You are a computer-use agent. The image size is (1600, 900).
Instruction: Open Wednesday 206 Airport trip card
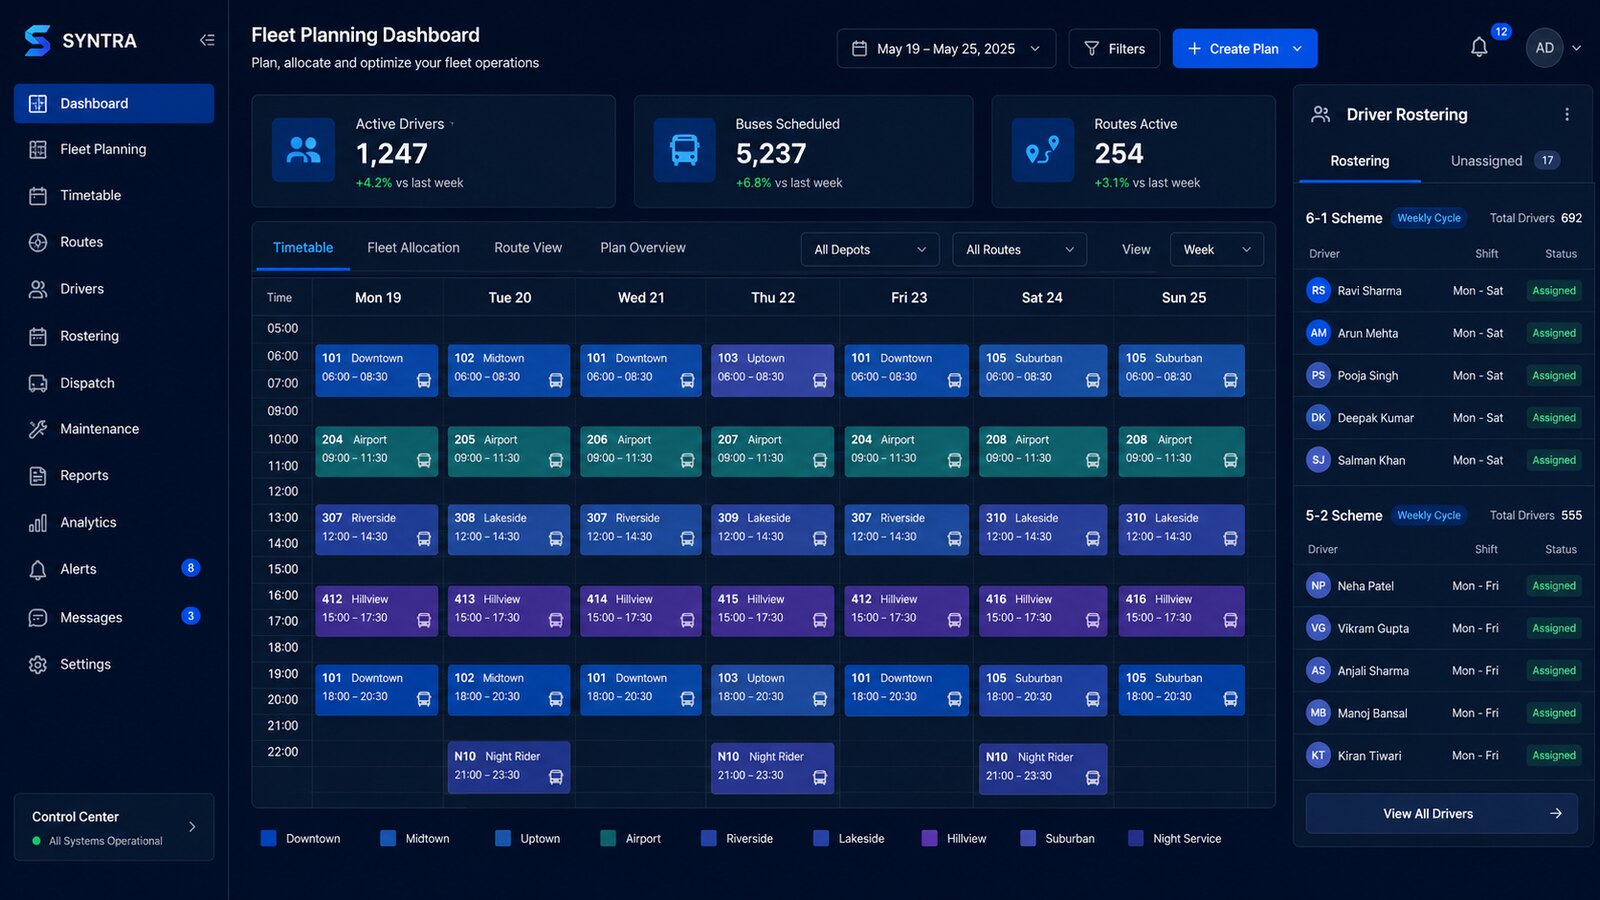(641, 451)
